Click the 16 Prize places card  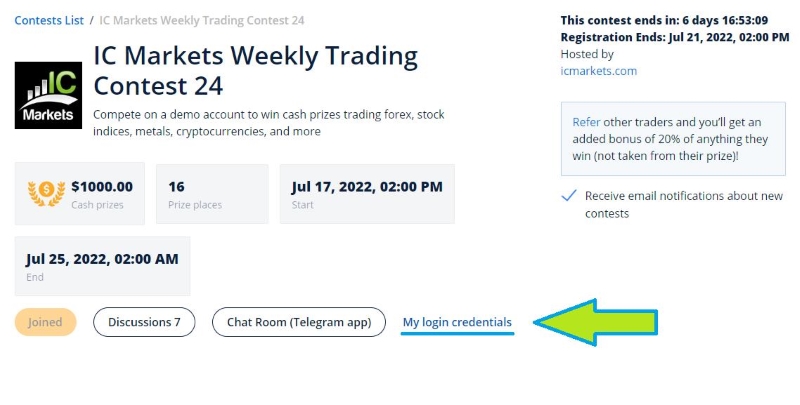point(212,194)
